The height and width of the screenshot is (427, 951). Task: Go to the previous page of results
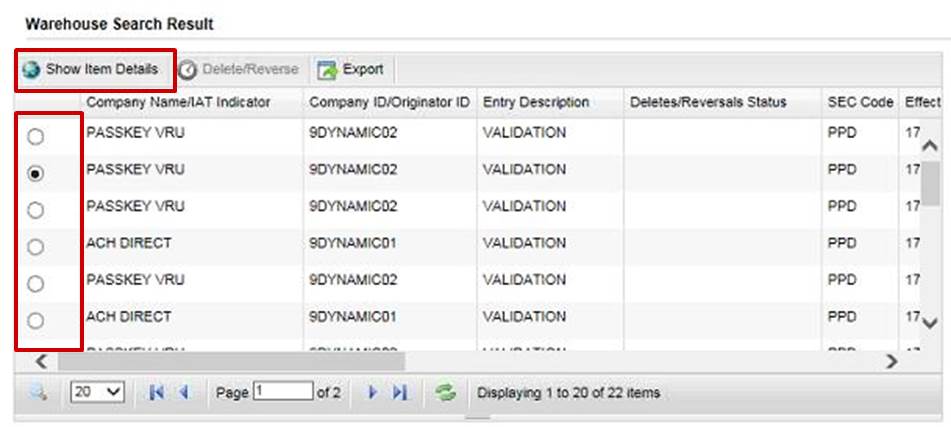183,393
